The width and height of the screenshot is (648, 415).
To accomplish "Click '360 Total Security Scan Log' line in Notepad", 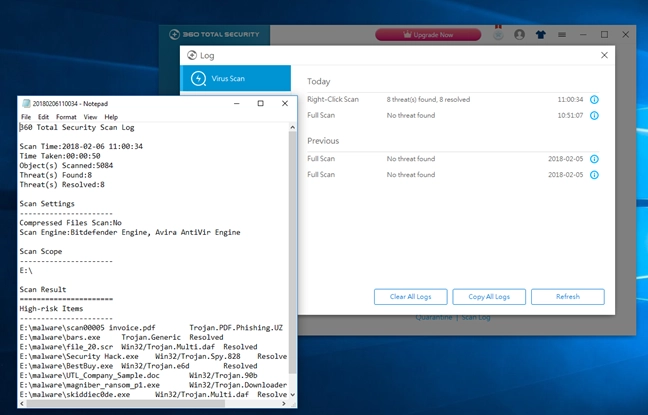I will point(77,127).
